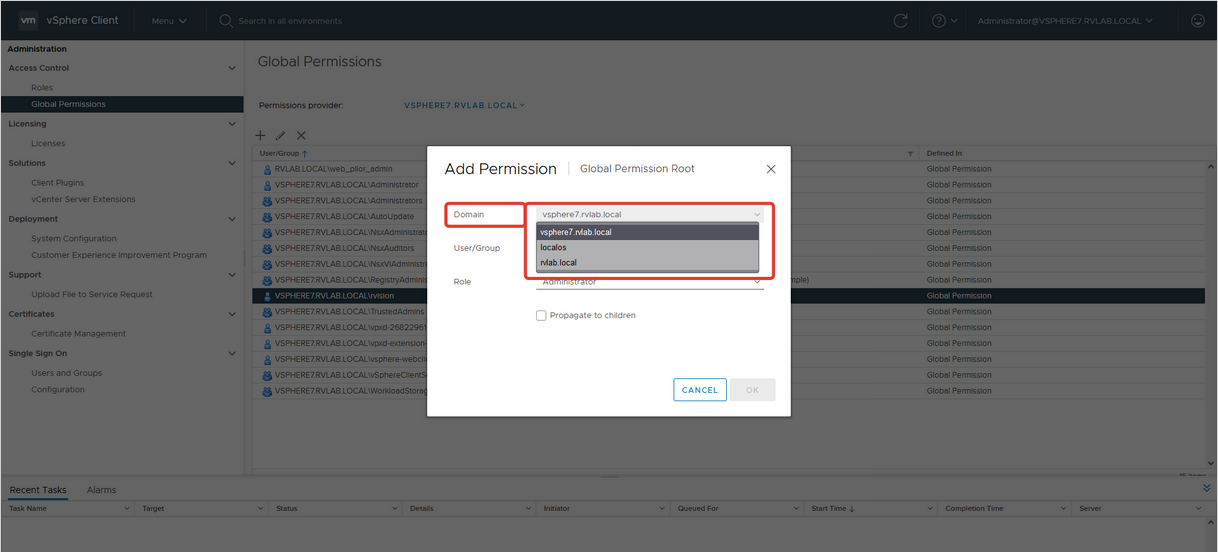
Task: Click the OK button
Action: tap(753, 390)
